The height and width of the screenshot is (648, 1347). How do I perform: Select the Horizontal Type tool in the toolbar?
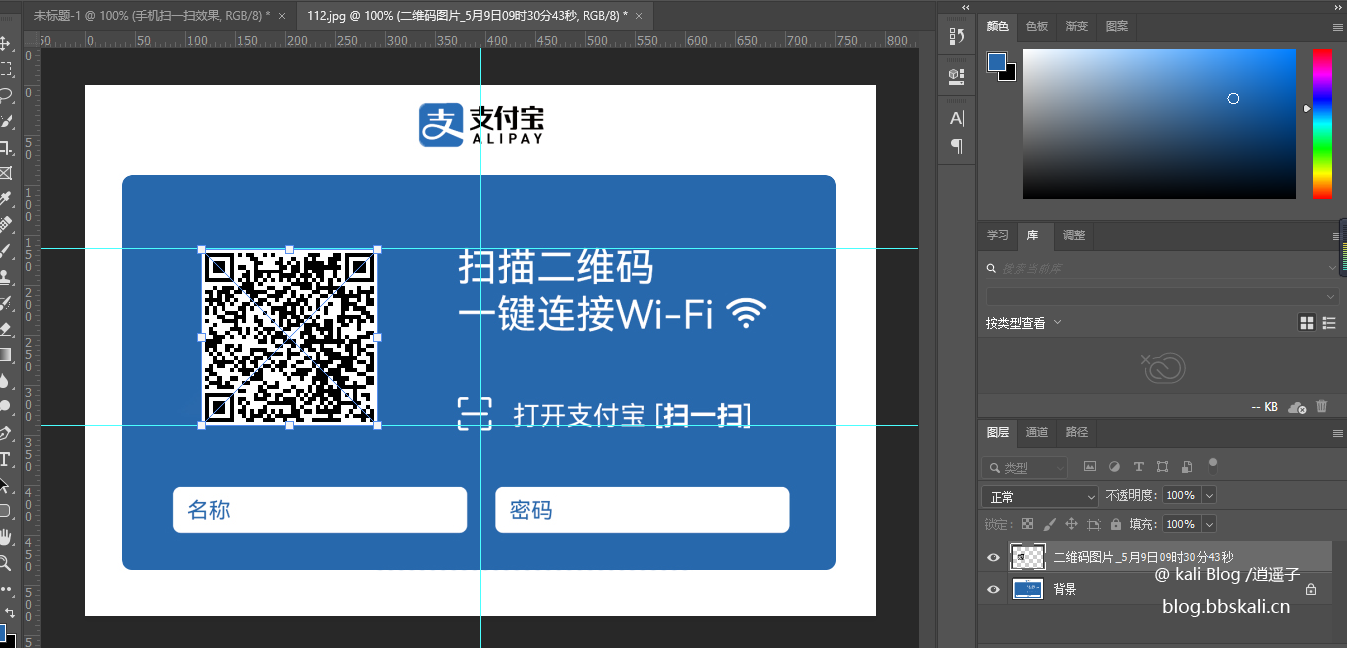(5, 459)
